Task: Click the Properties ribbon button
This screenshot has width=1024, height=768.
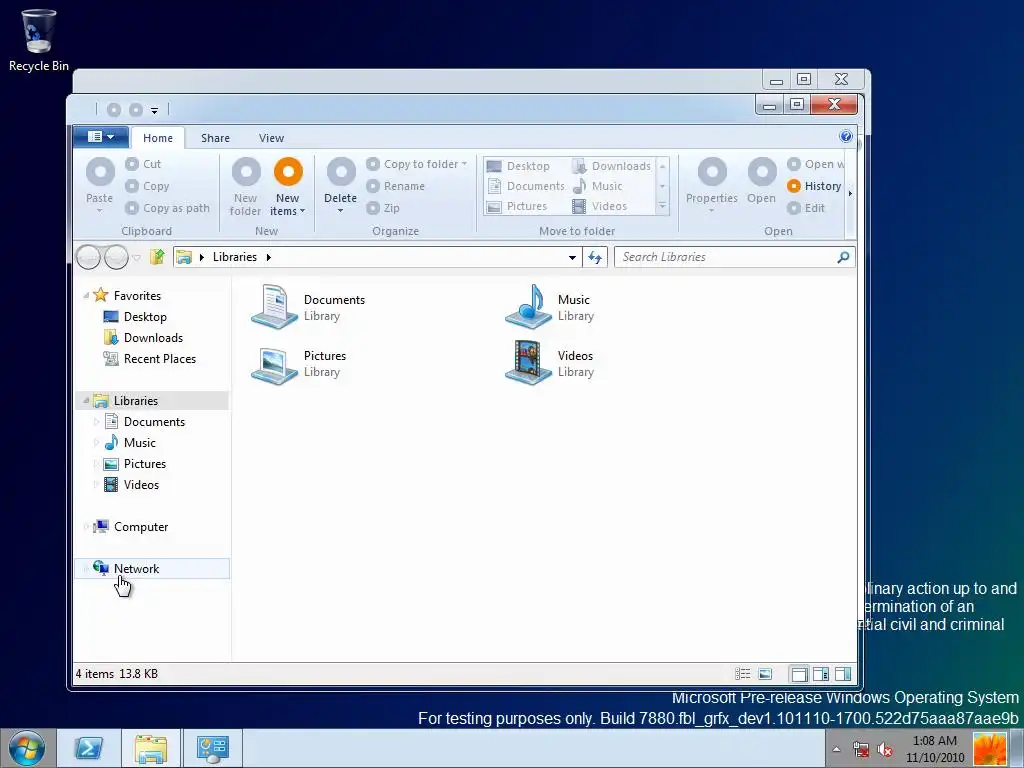Action: [x=712, y=185]
